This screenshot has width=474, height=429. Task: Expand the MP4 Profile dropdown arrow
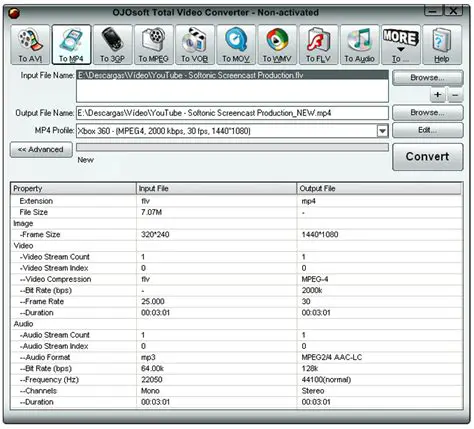[x=382, y=131]
